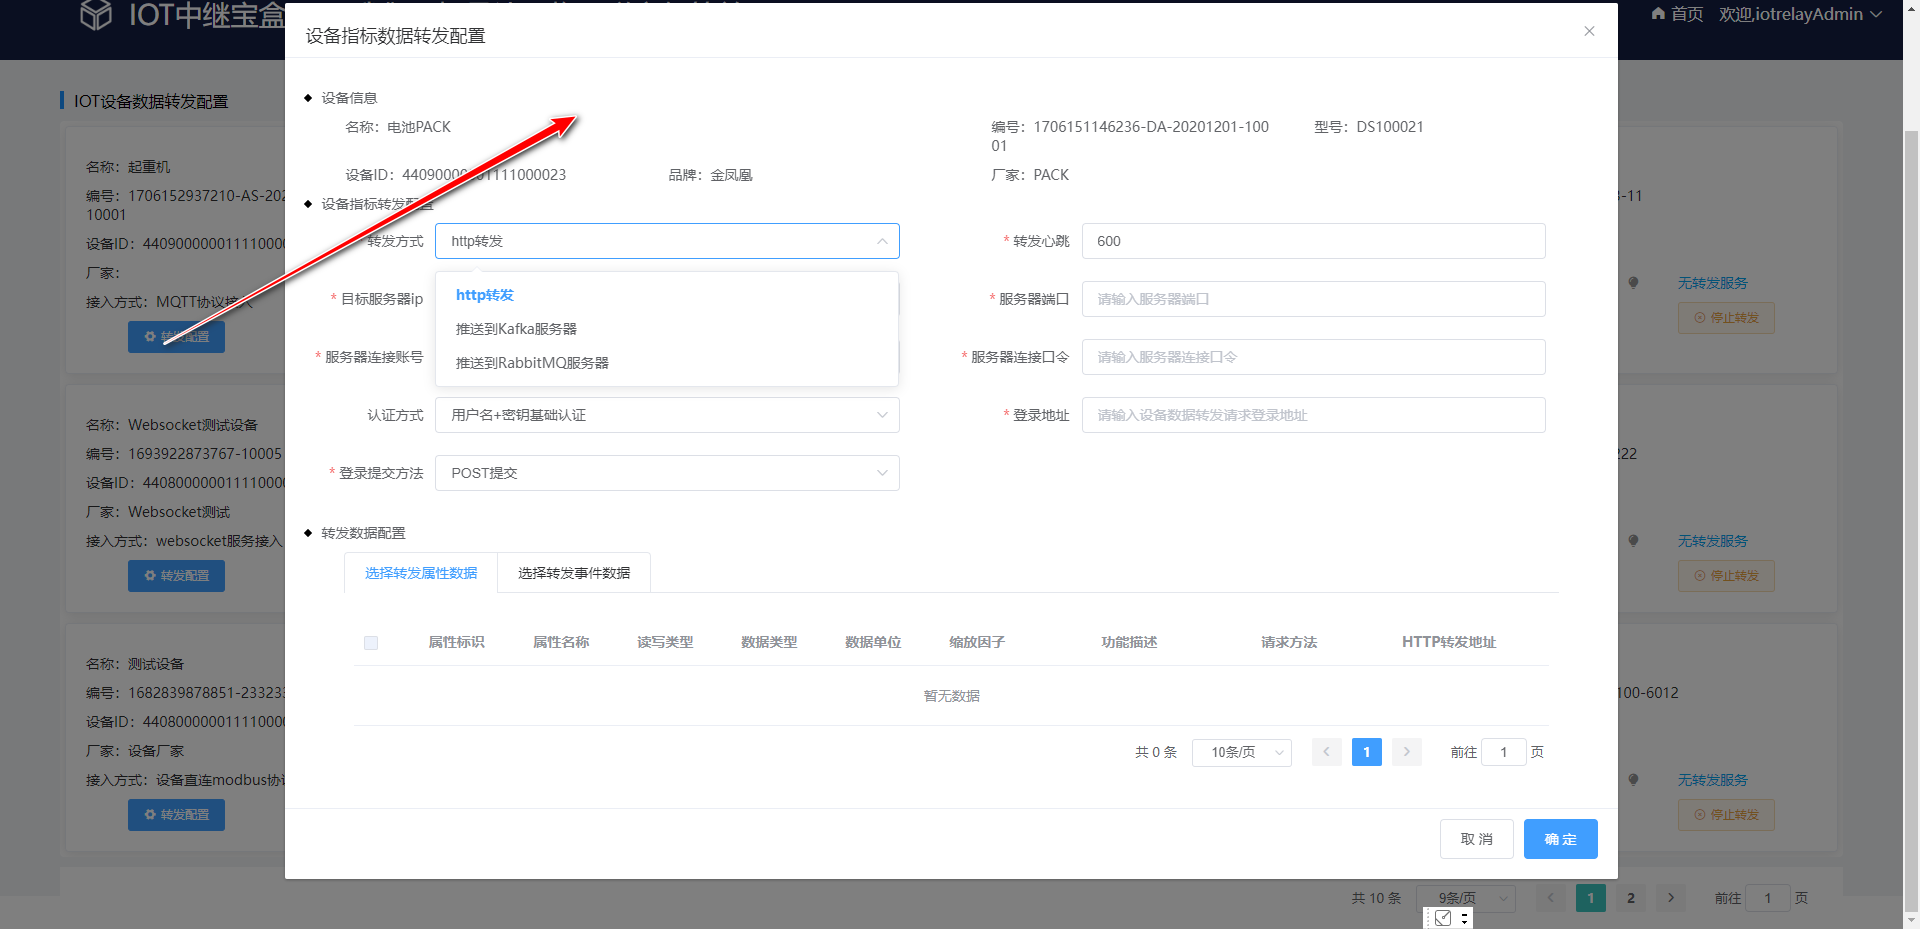Select 推送到Kafka服务器 from the open forwarding dropdown
The height and width of the screenshot is (929, 1920).
pyautogui.click(x=517, y=328)
